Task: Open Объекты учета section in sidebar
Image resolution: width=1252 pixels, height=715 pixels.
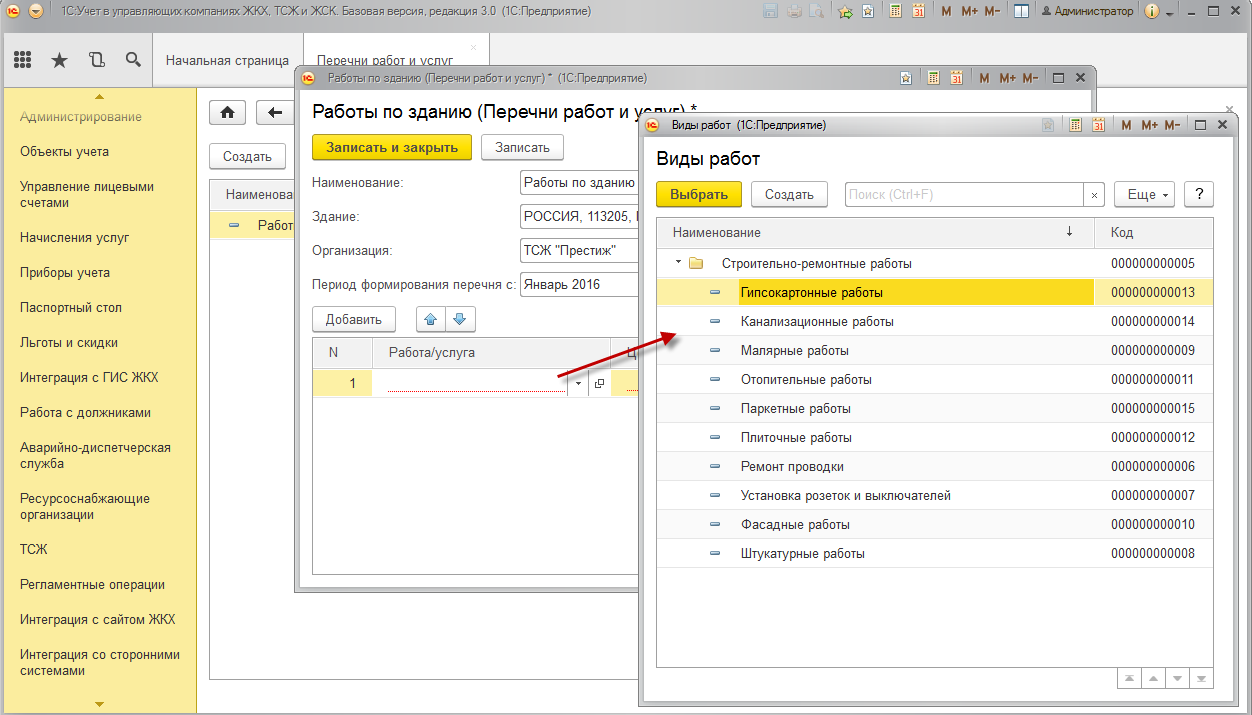Action: point(65,152)
